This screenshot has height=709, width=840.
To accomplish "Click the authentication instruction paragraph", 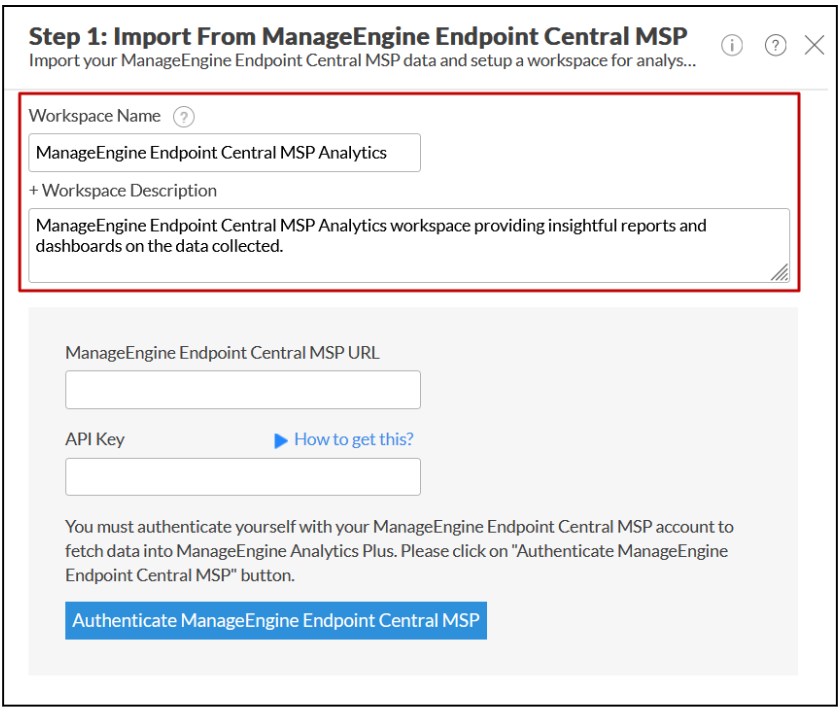I will point(399,551).
